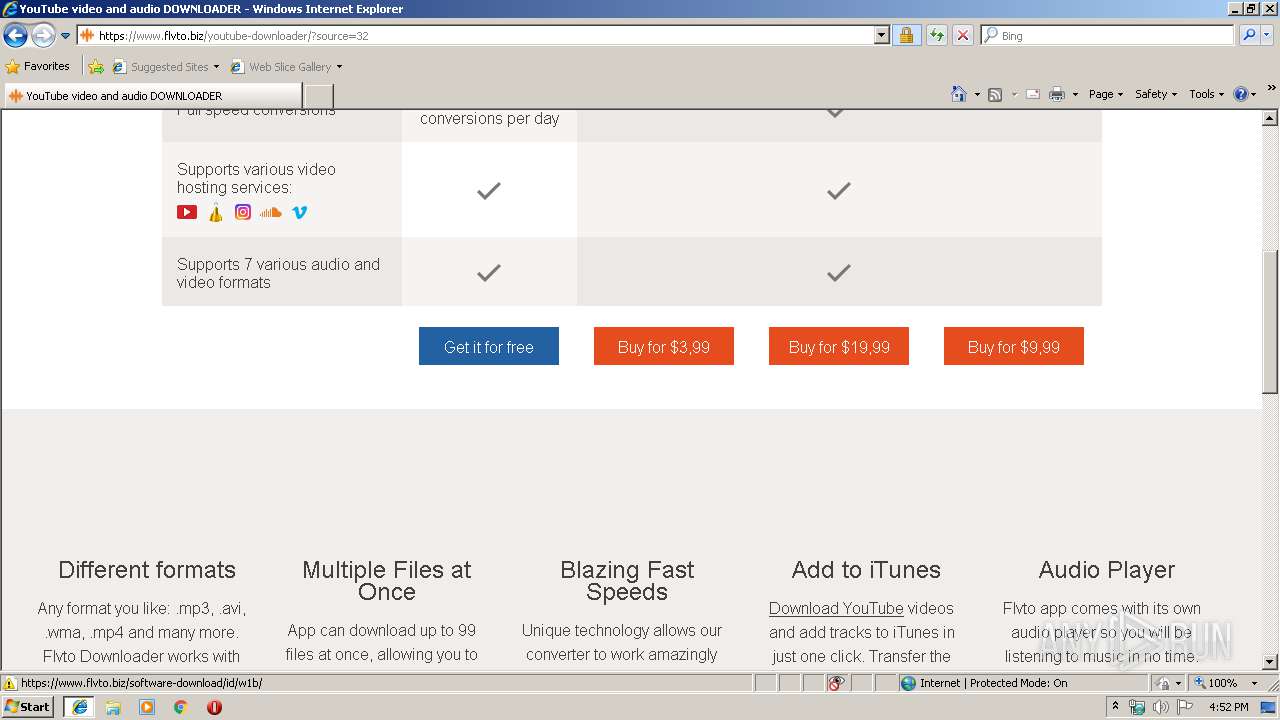Click the red shield taskbar icon
Image resolution: width=1280 pixels, height=720 pixels.
(214, 706)
